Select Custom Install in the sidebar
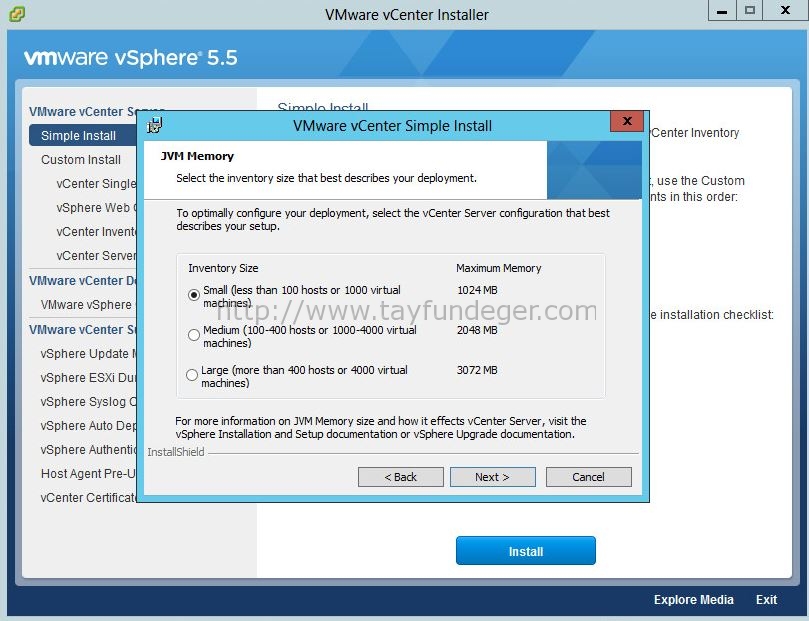The height and width of the screenshot is (621, 809). [81, 160]
